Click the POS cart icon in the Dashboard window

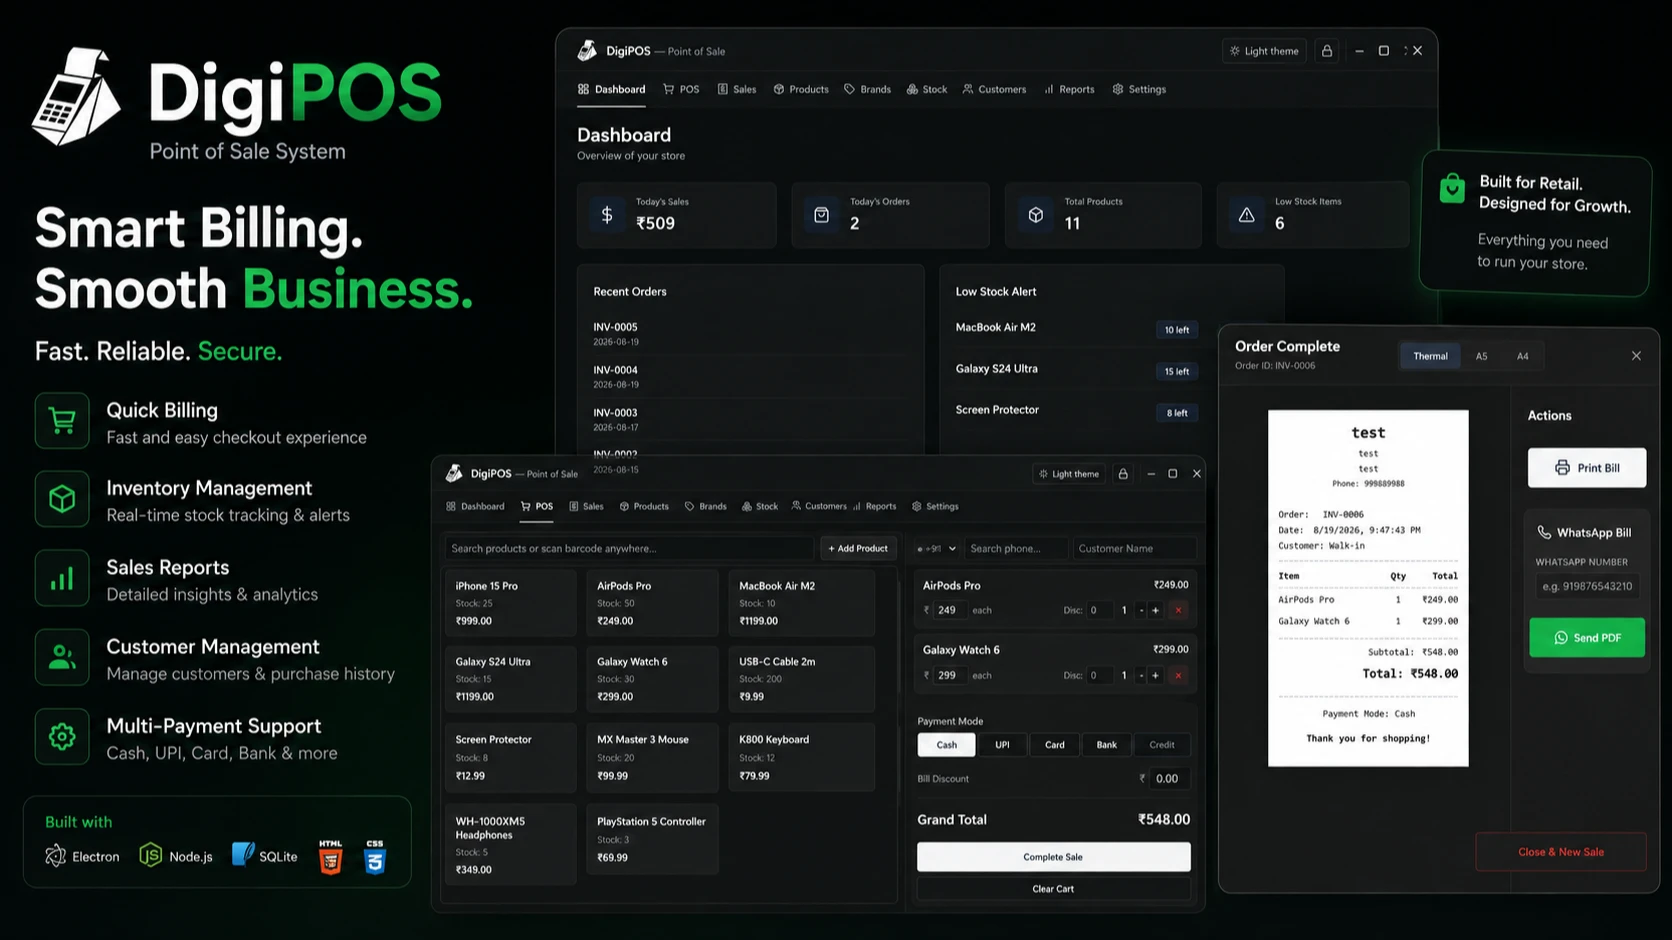[x=669, y=89]
